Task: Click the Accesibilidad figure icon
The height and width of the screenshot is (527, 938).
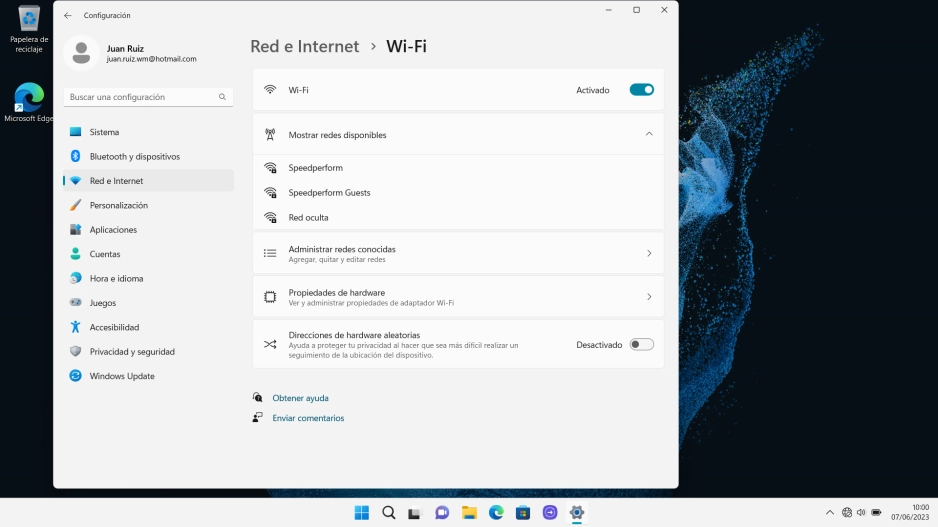Action: 75,327
